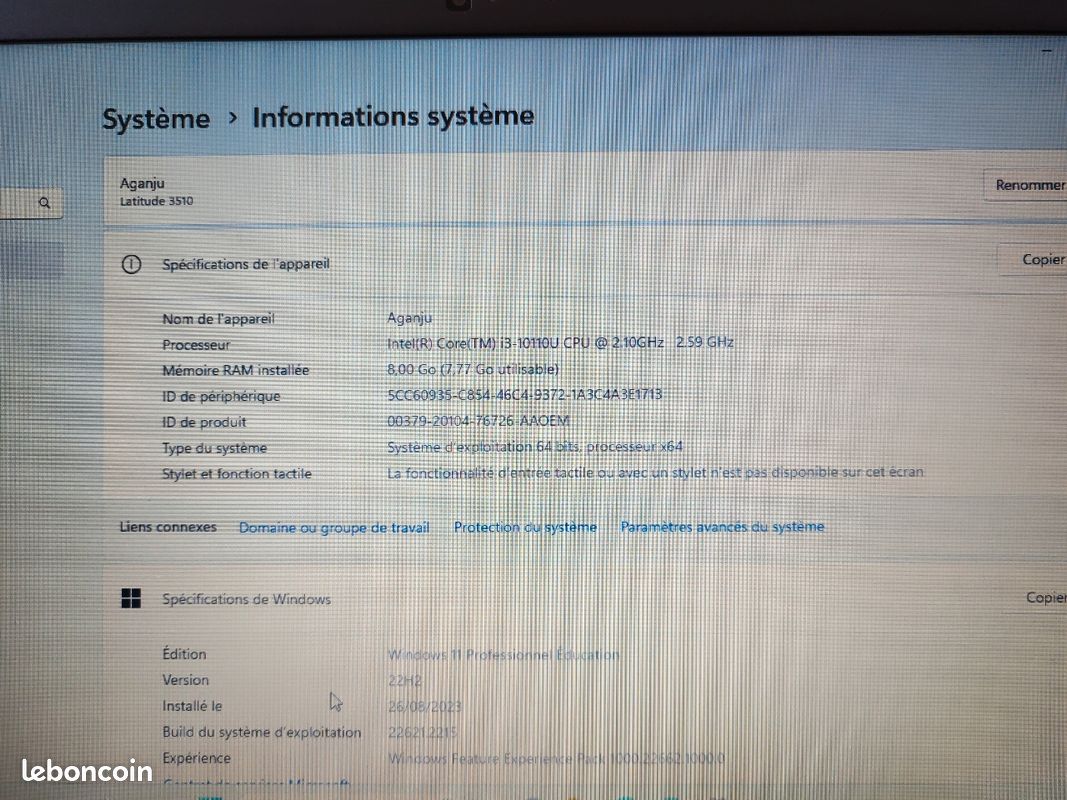This screenshot has height=800, width=1067.
Task: Click the Installé le label
Action: 192,706
